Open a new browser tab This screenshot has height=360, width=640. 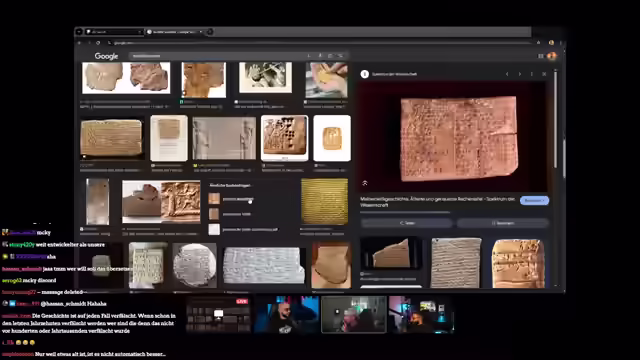[210, 32]
